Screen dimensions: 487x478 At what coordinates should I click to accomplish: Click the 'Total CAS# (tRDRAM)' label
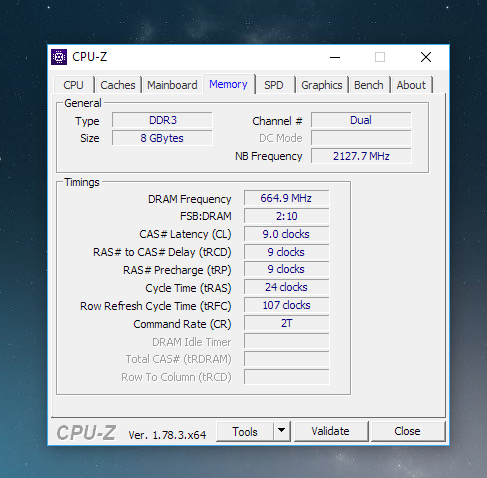click(178, 359)
